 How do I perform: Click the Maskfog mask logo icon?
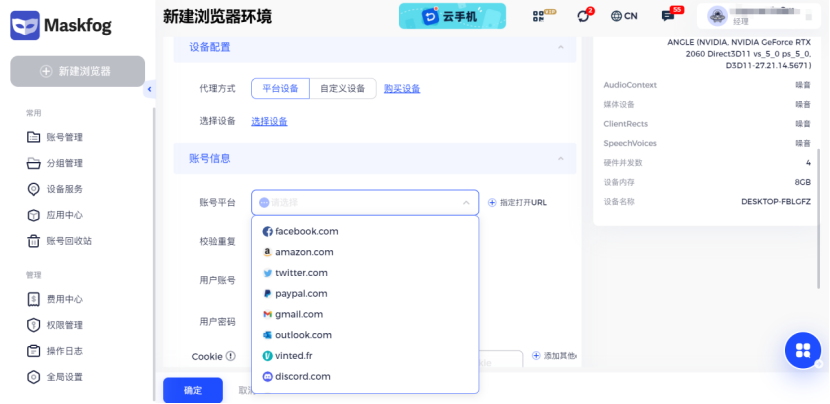[24, 25]
